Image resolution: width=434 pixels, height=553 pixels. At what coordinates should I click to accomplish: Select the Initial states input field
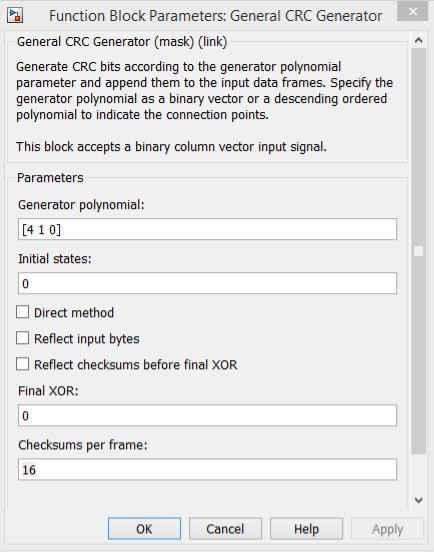click(x=207, y=283)
